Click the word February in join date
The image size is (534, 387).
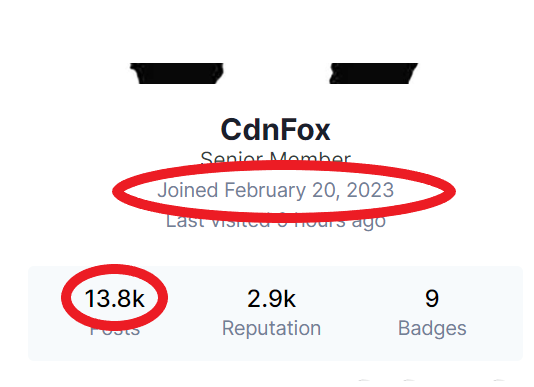pyautogui.click(x=265, y=190)
